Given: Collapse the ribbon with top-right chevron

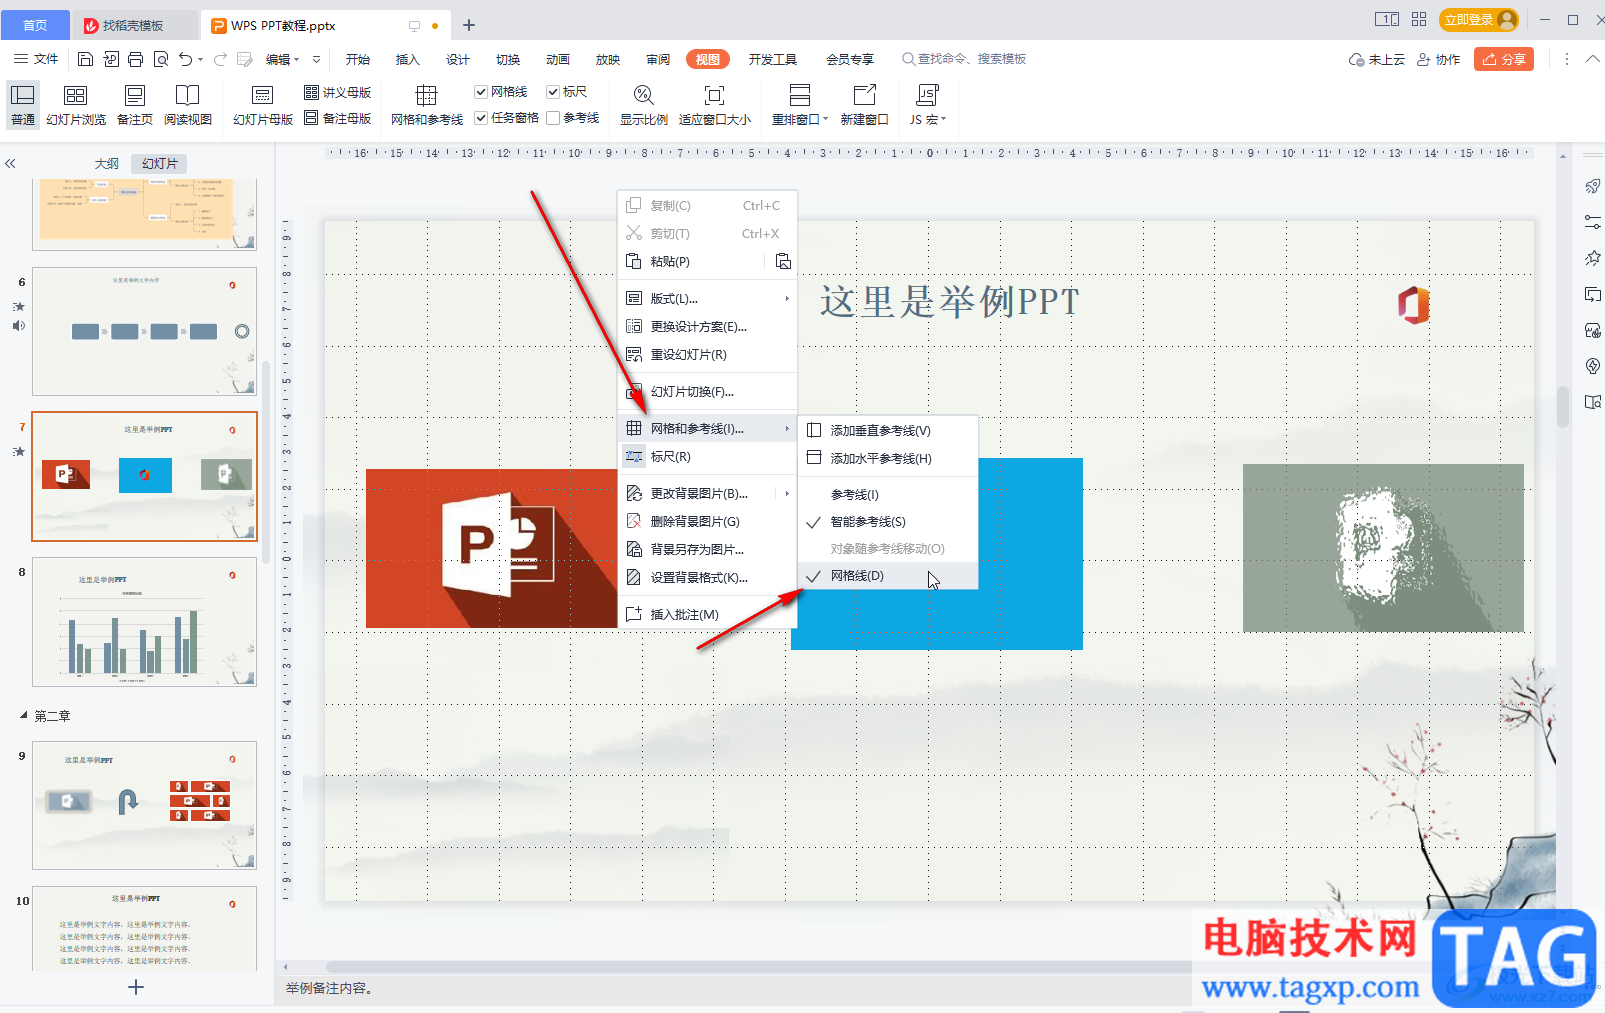Looking at the screenshot, I should point(1592,59).
